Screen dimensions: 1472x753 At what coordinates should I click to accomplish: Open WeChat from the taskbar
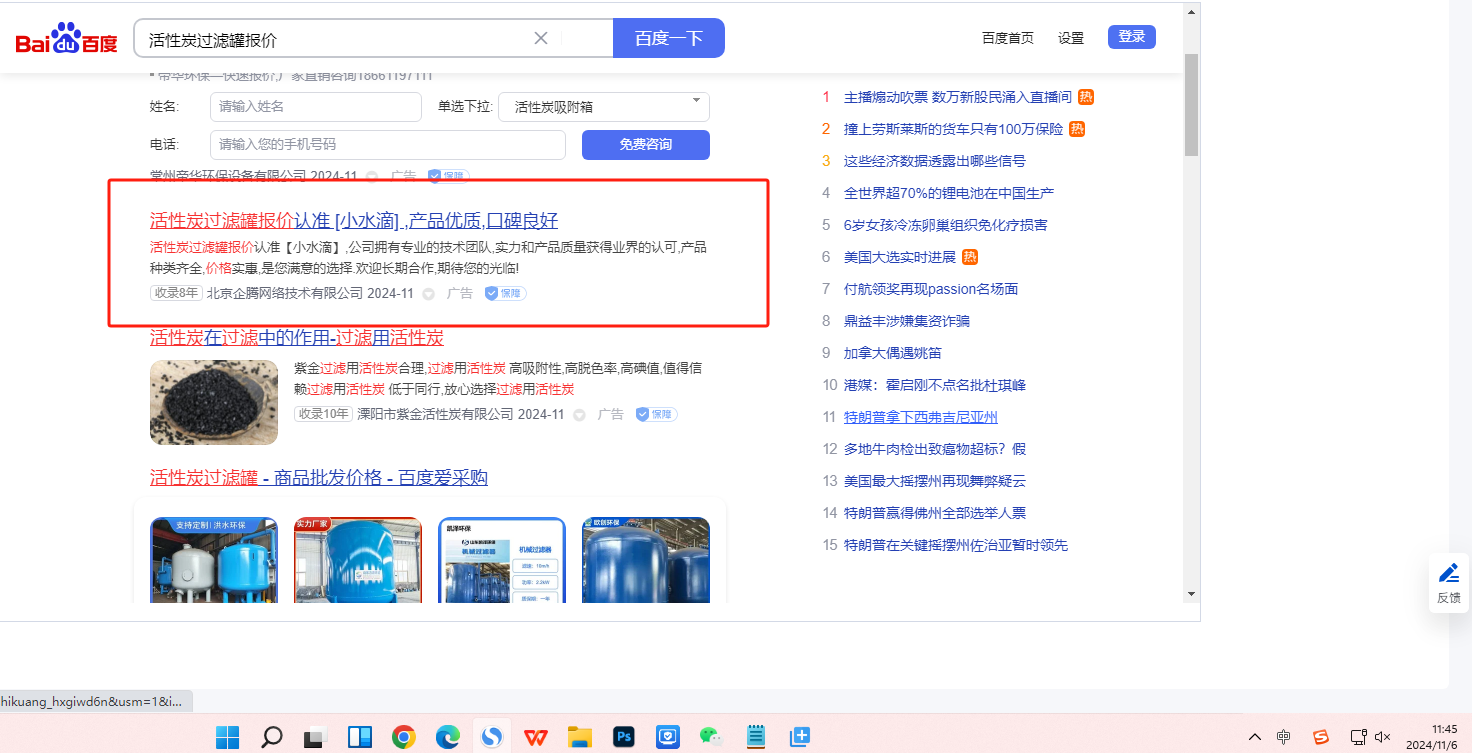[x=711, y=738]
